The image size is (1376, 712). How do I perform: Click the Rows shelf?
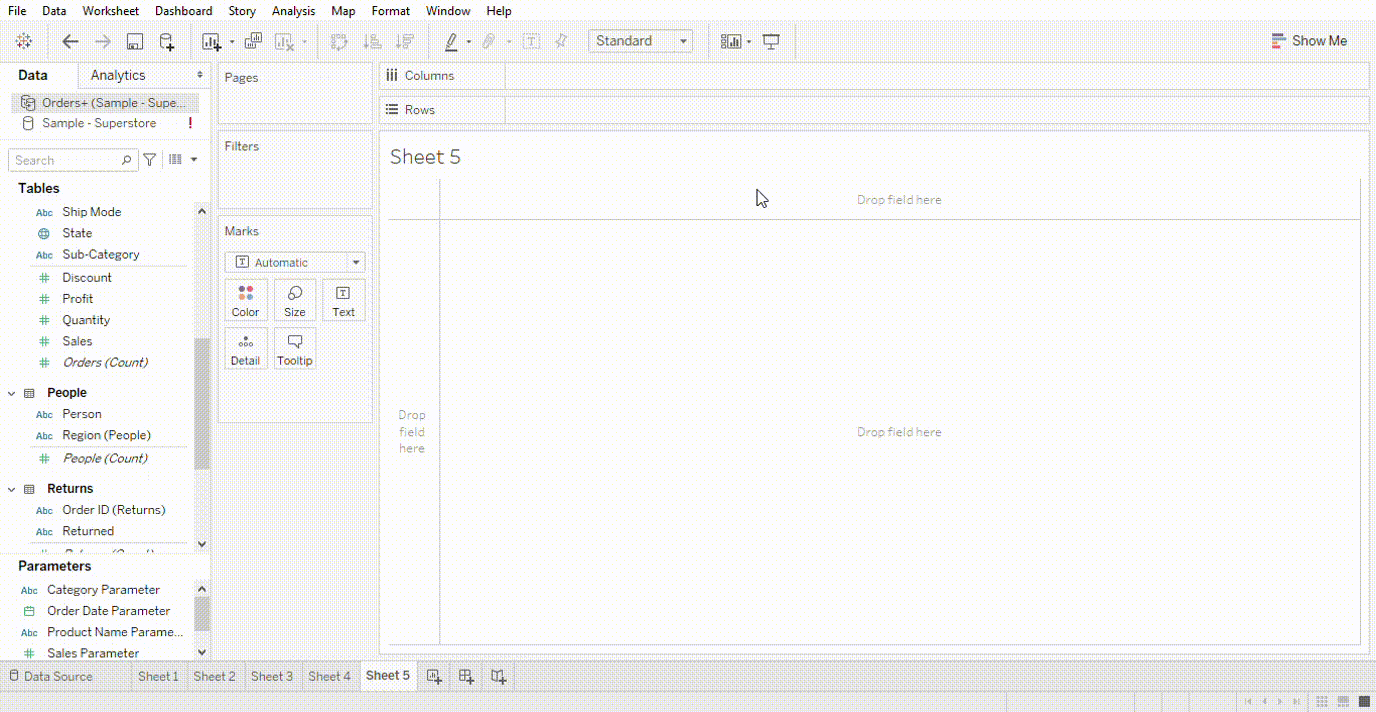[874, 110]
